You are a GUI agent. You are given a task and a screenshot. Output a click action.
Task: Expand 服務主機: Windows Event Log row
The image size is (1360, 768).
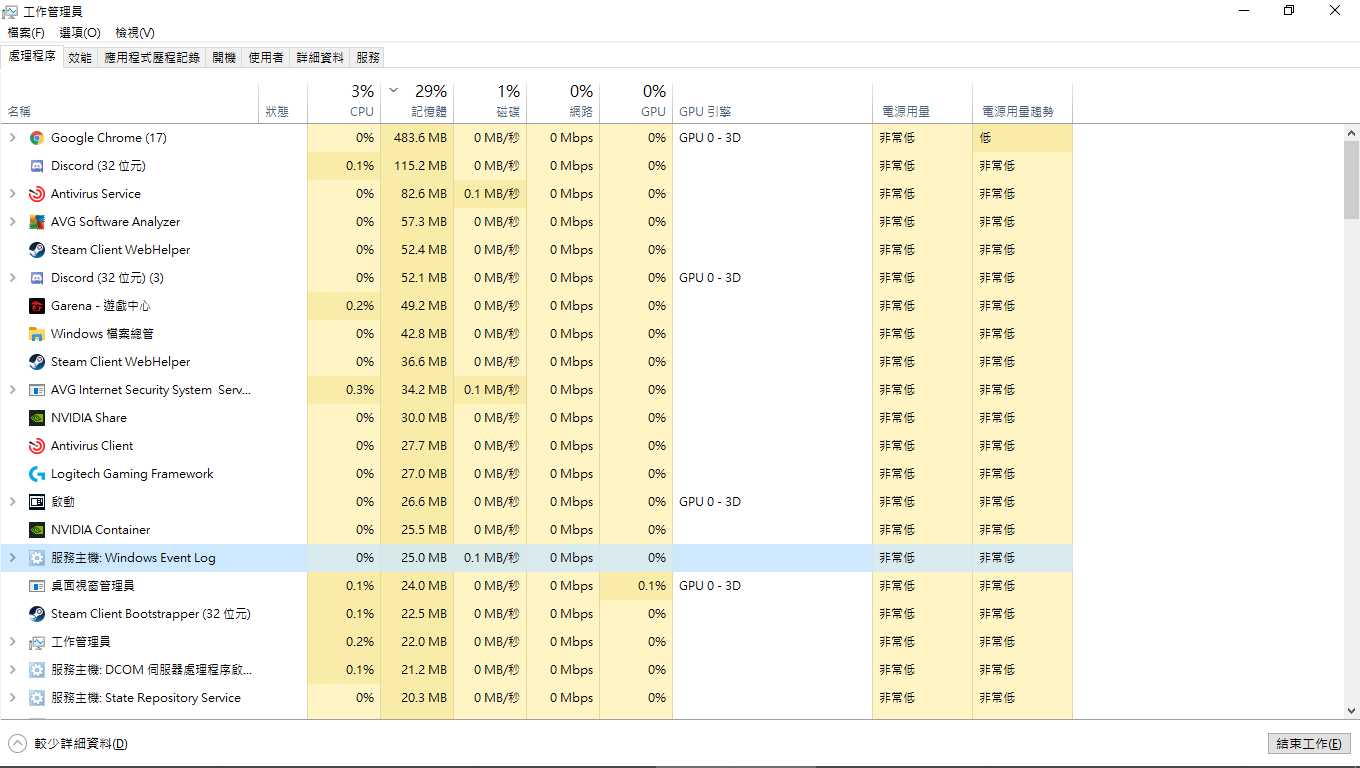(13, 558)
